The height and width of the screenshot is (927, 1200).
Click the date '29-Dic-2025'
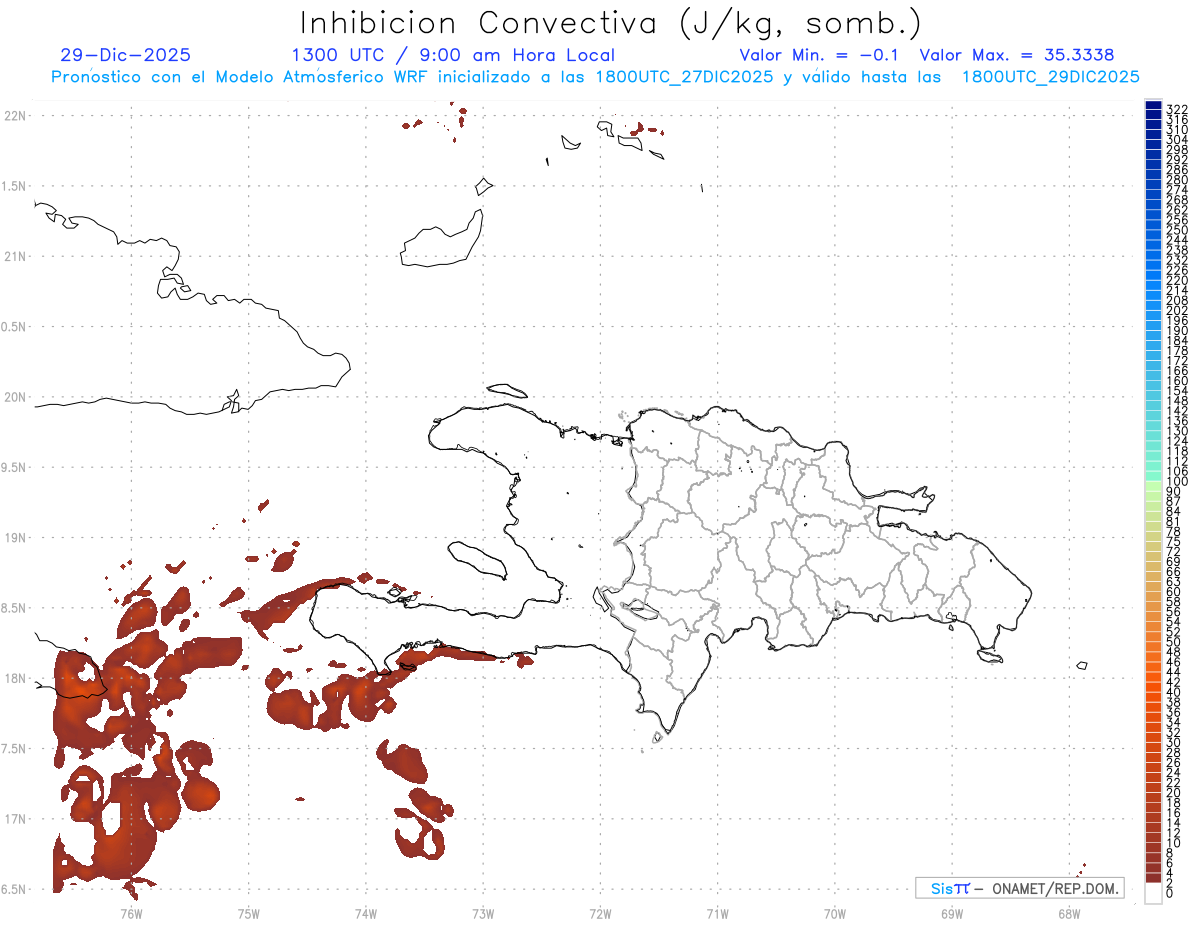click(x=125, y=56)
